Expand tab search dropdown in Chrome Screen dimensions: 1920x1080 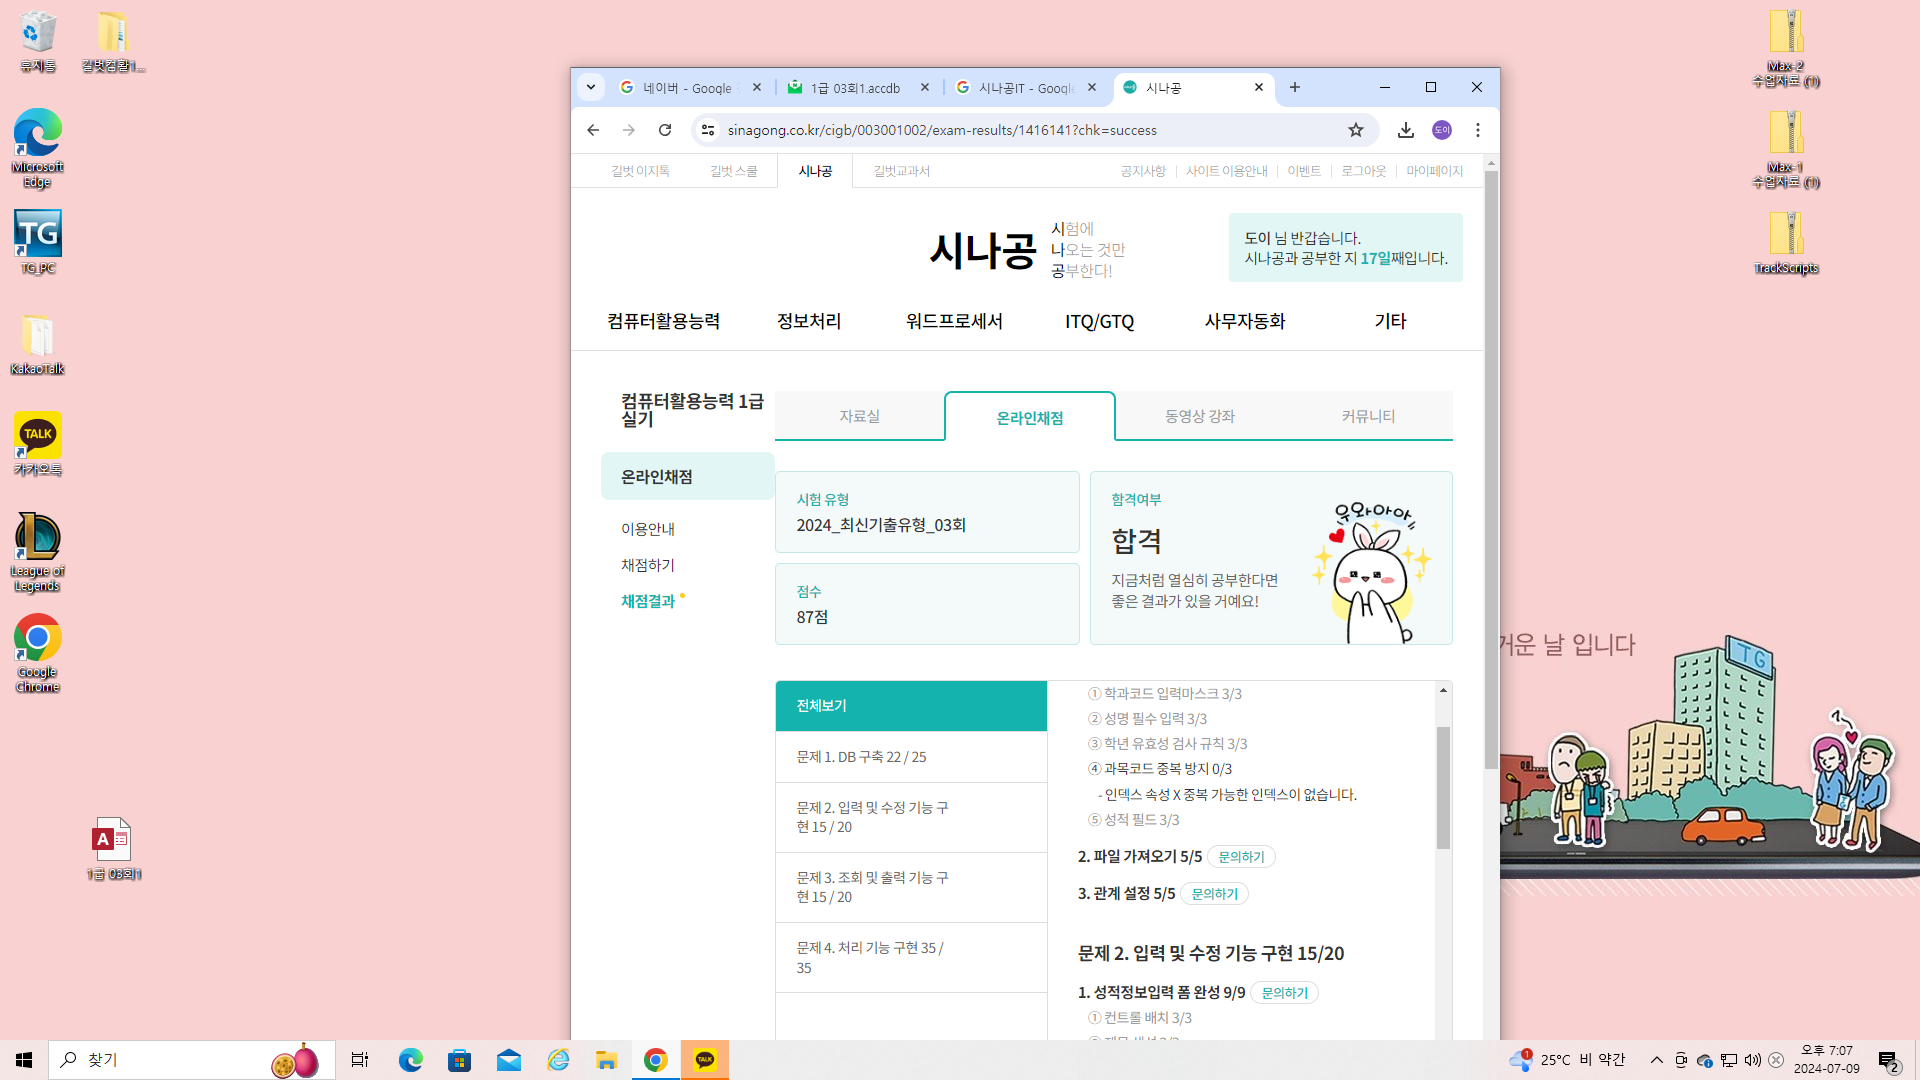pos(591,88)
